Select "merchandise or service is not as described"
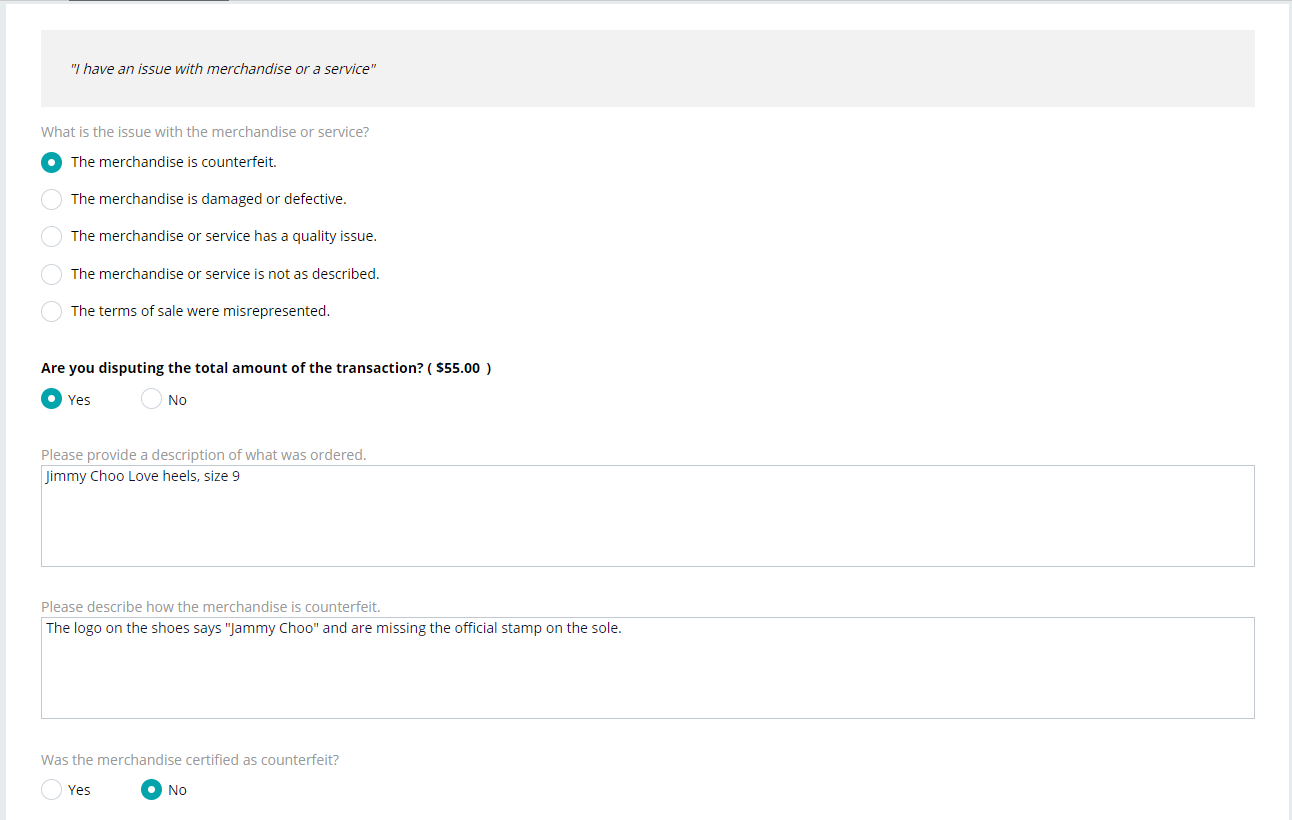Screen dimensions: 1292x820 (52, 274)
